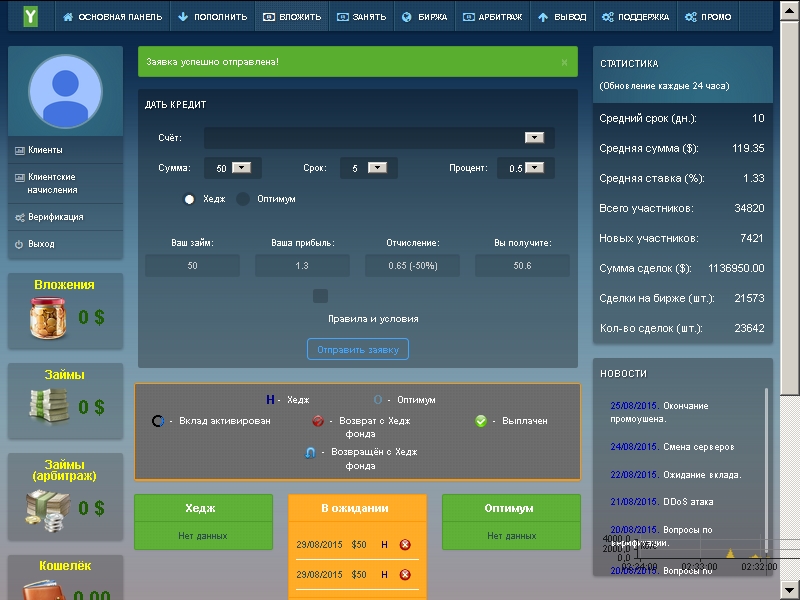Click the Вы получите value field
This screenshot has width=800, height=600.
(522, 265)
